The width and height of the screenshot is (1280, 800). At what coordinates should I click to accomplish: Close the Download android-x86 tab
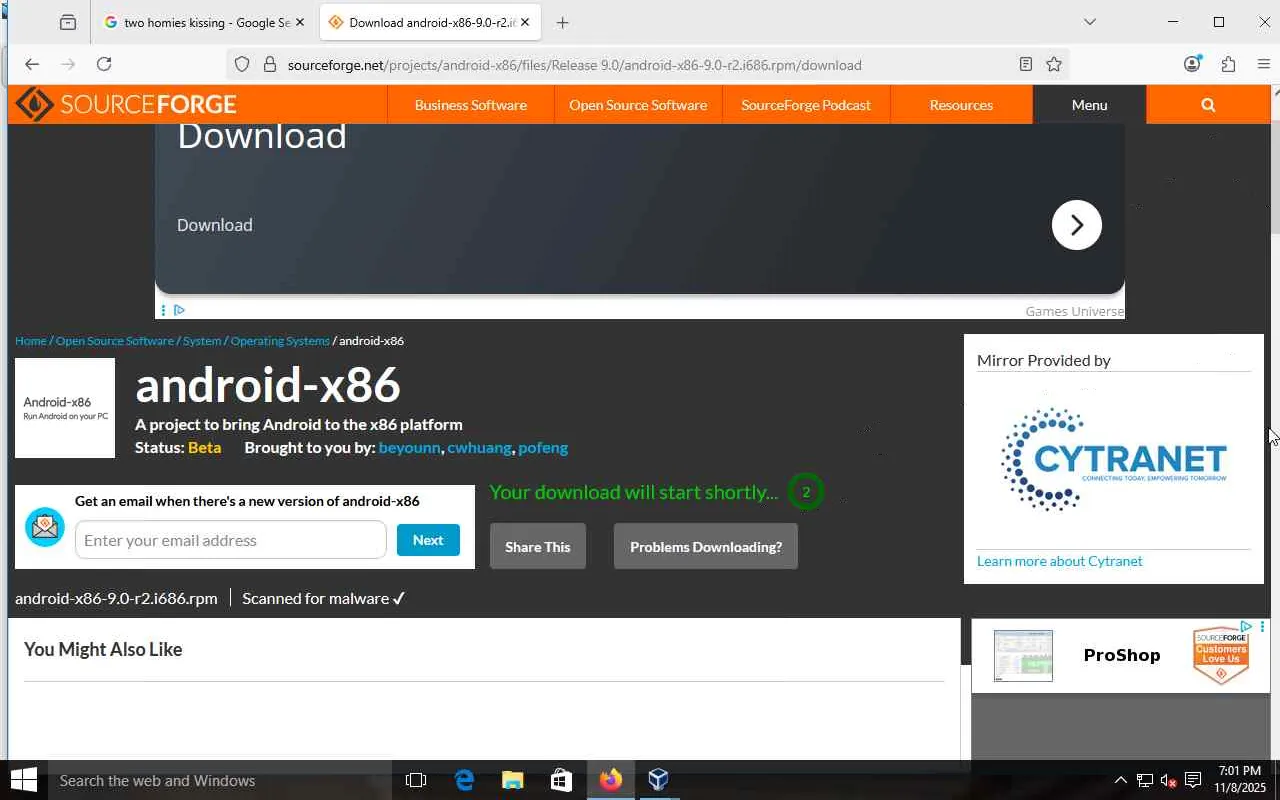click(525, 22)
